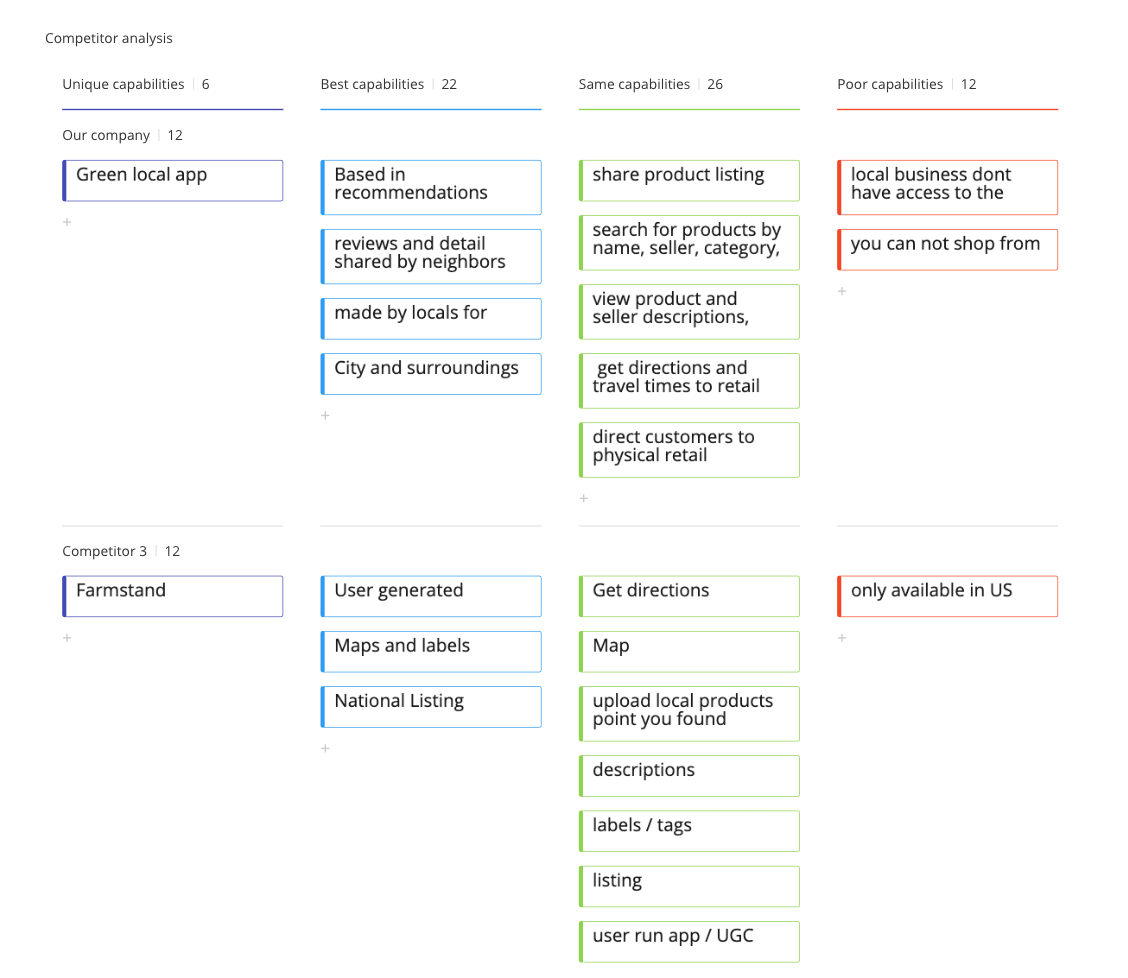Open the share product listing card
This screenshot has height=978, width=1128.
pyautogui.click(x=689, y=181)
